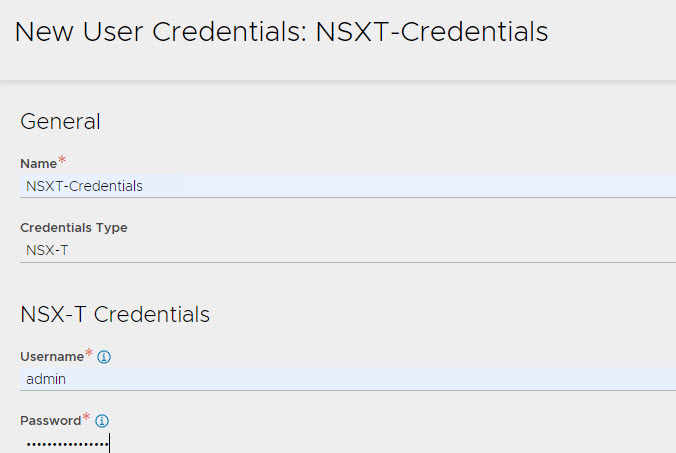Click the required asterisk beside Password

[x=87, y=418]
